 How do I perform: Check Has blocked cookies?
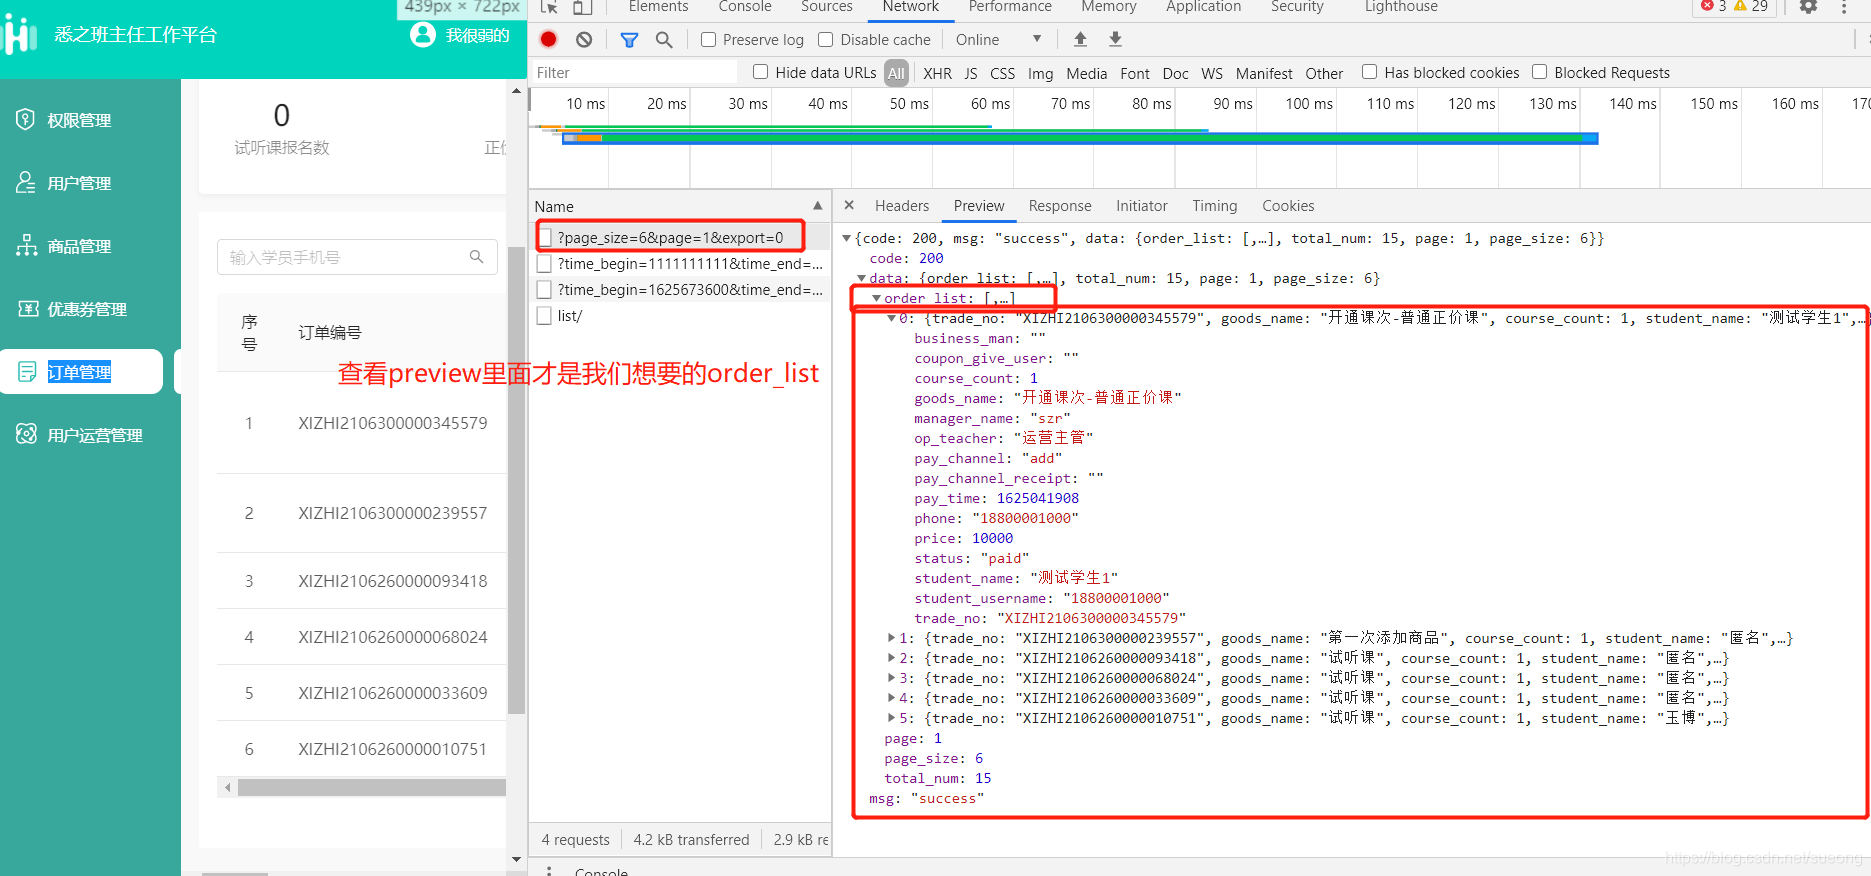pyautogui.click(x=1370, y=72)
